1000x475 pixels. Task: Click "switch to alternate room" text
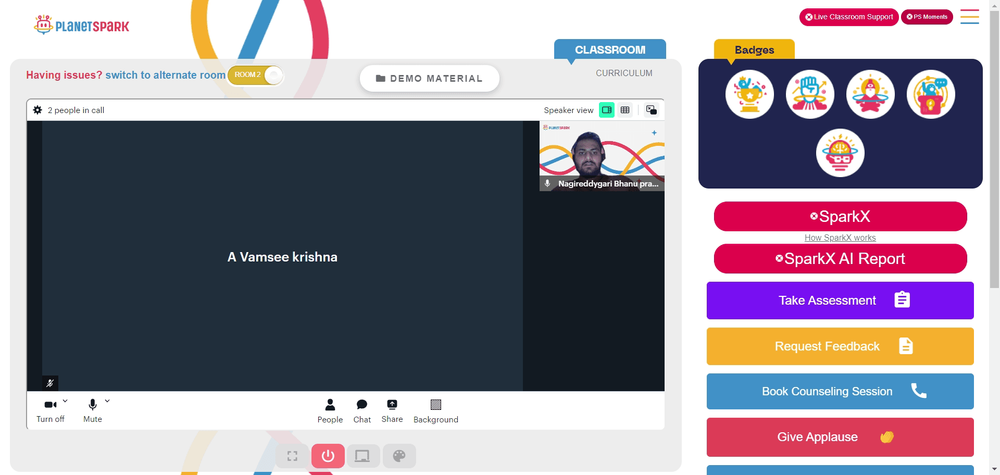(x=165, y=75)
